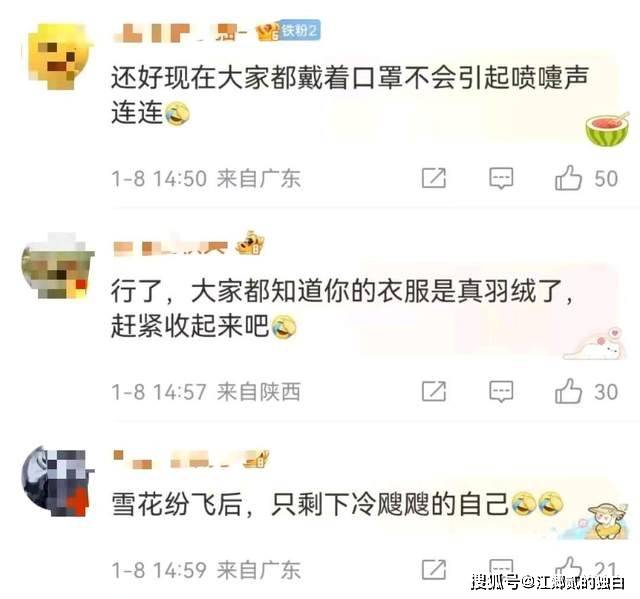Tap the seal sticker on second comment
Image resolution: width=640 pixels, height=599 pixels.
[595, 344]
